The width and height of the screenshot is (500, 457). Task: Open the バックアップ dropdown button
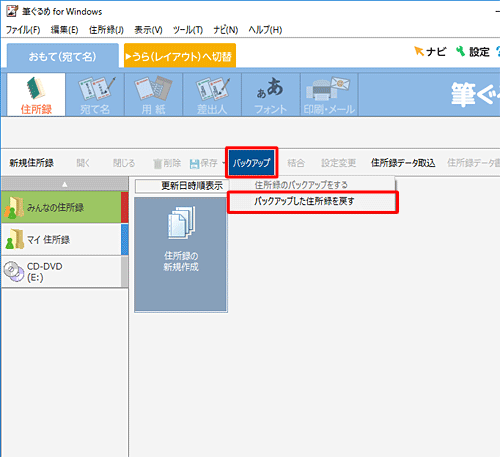pyautogui.click(x=251, y=163)
